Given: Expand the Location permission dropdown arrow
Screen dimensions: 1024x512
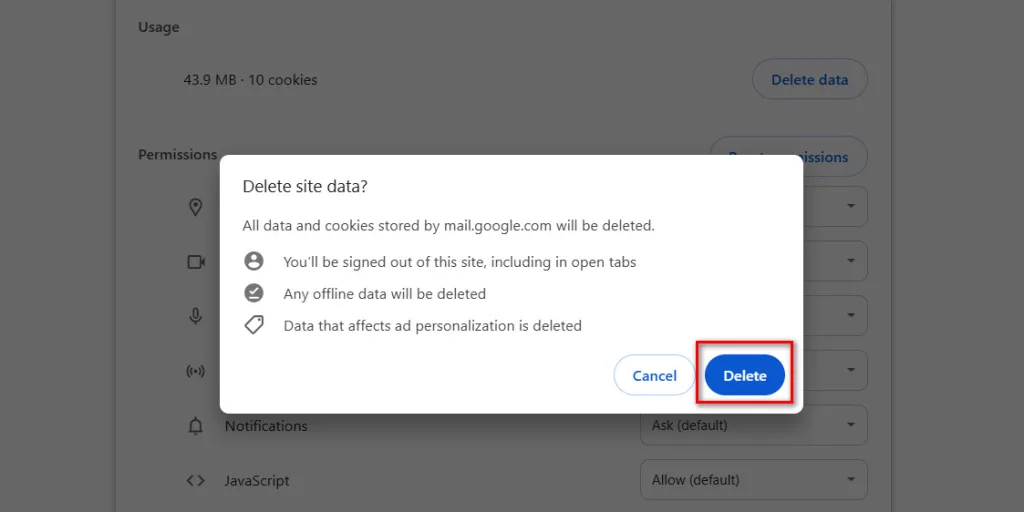Looking at the screenshot, I should [x=850, y=206].
